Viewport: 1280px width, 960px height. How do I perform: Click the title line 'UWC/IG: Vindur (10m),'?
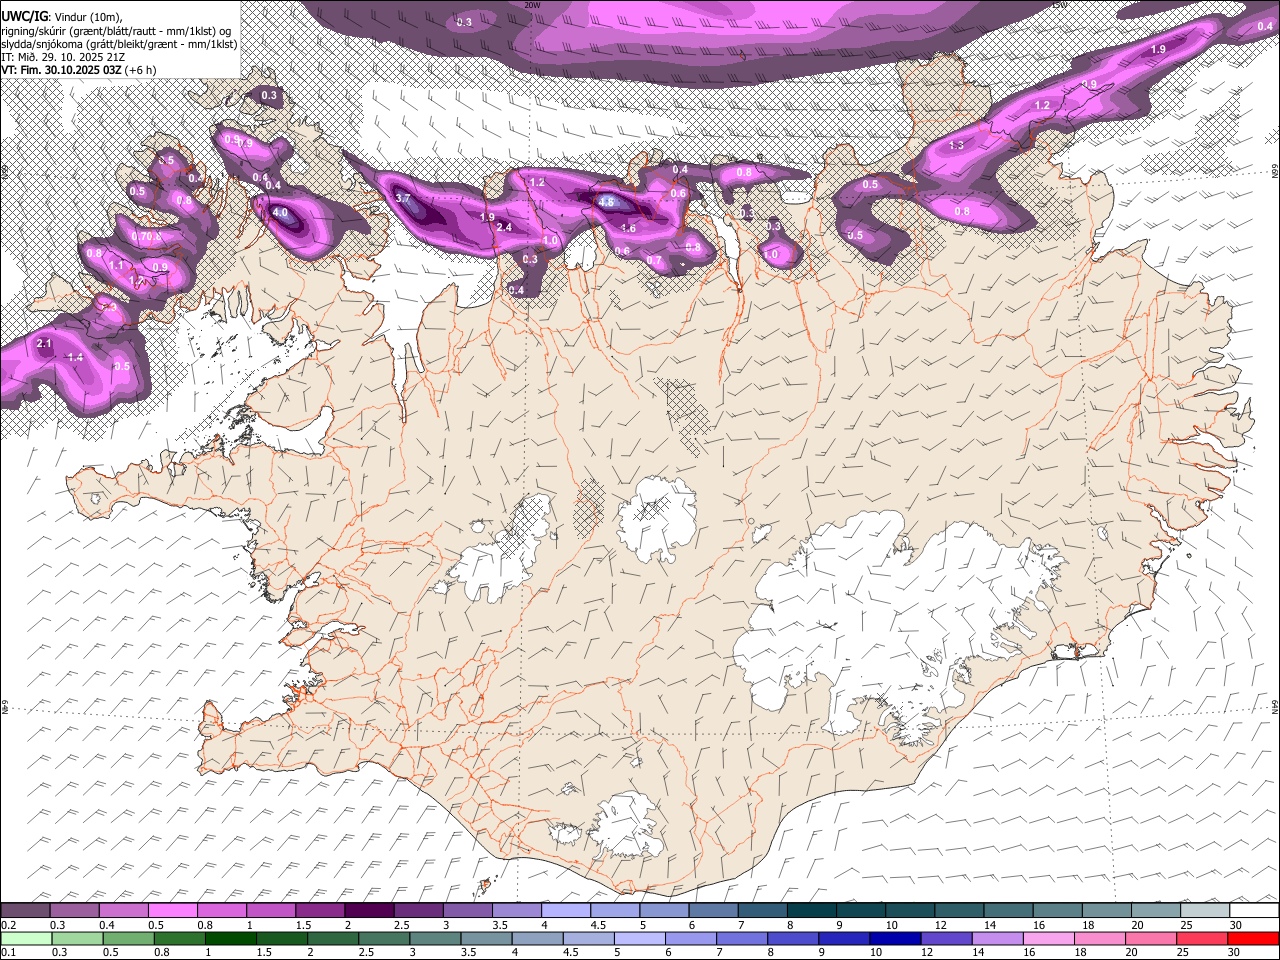pyautogui.click(x=62, y=17)
